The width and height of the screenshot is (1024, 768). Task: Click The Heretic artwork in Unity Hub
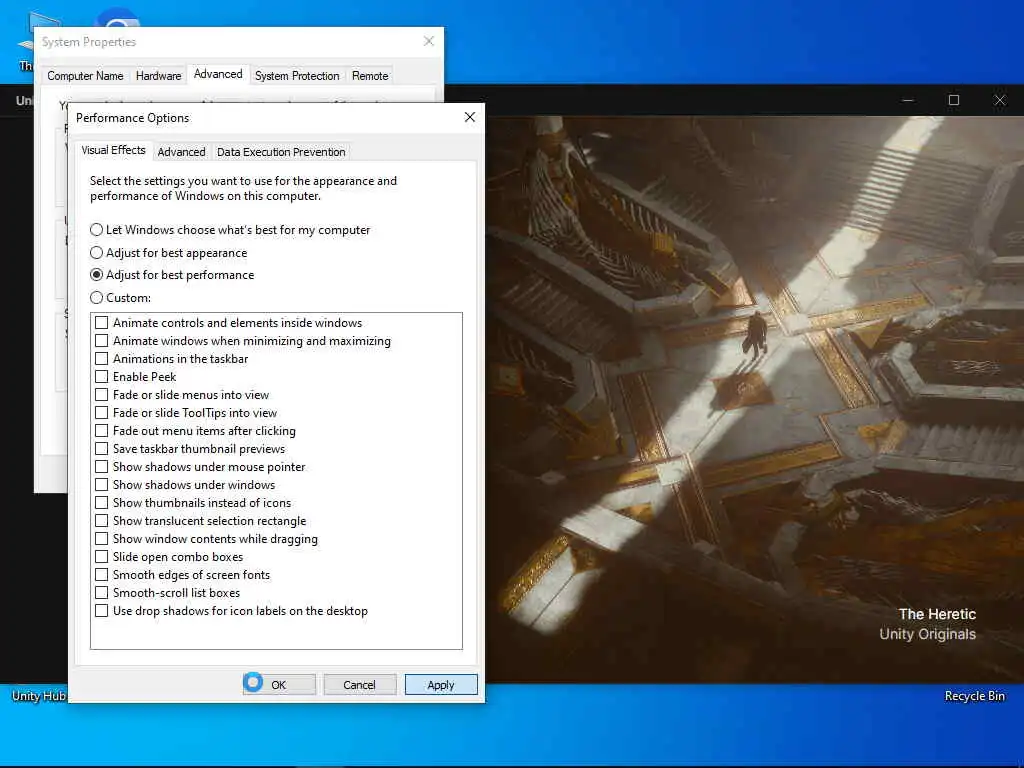point(754,400)
